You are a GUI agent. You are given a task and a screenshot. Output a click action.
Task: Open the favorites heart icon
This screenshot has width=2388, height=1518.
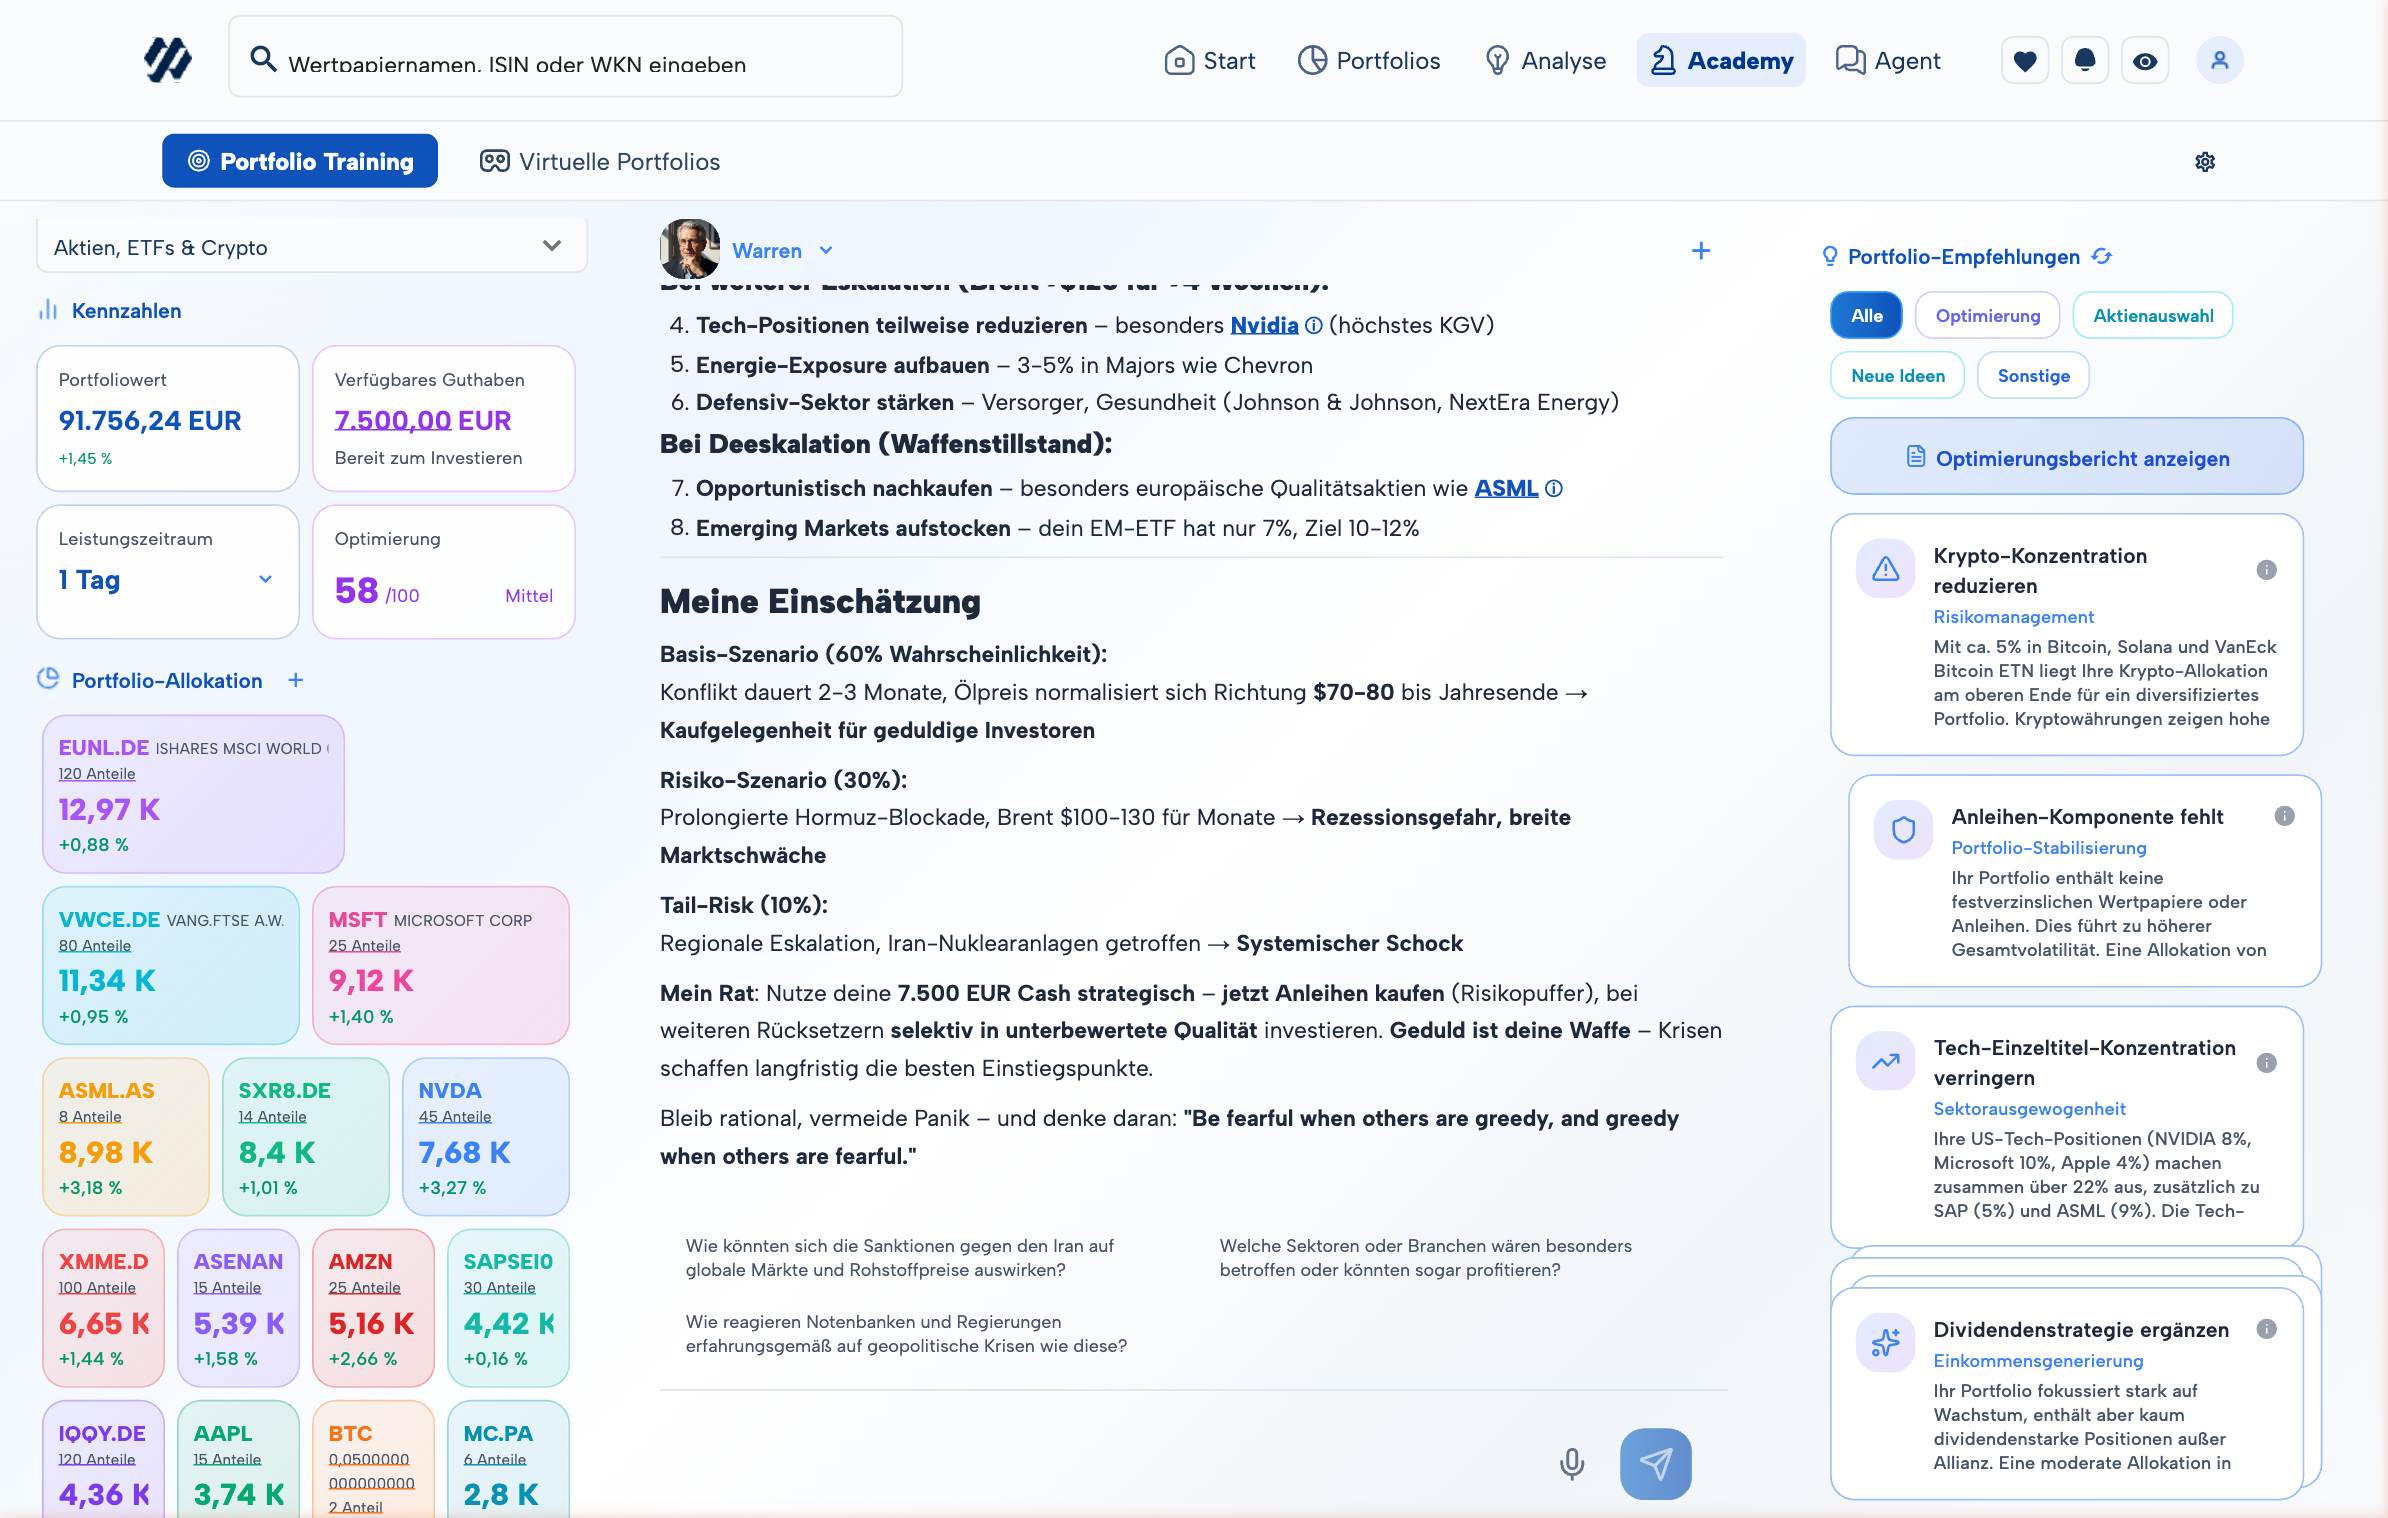(x=2025, y=61)
